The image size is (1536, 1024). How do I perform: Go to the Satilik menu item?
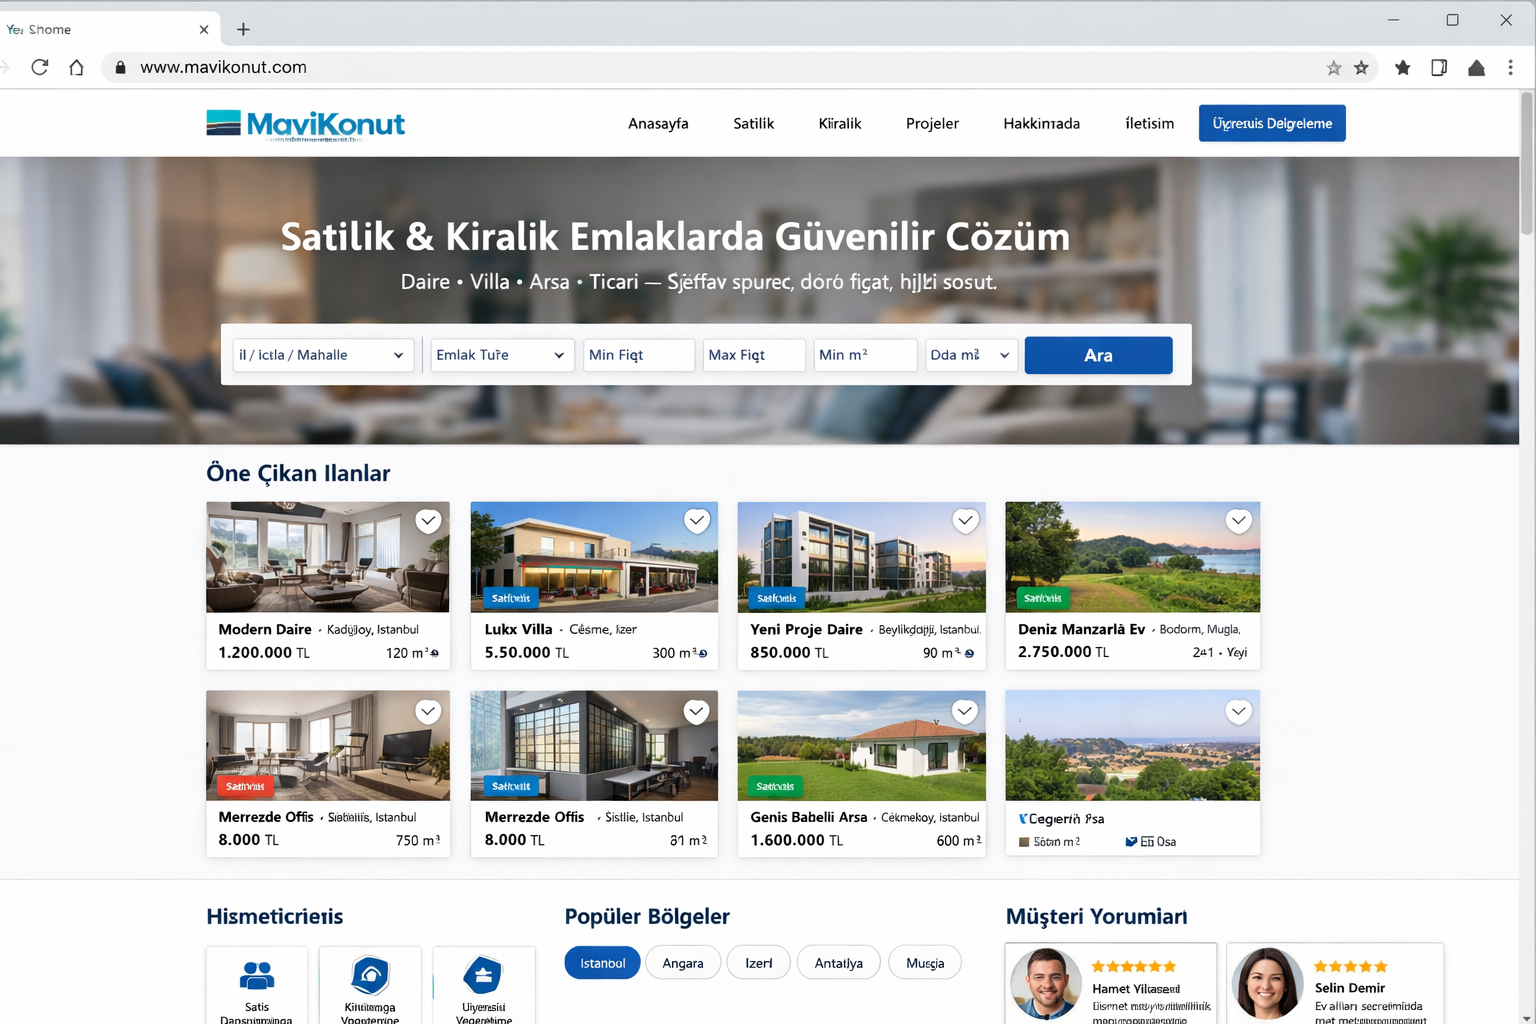click(x=753, y=123)
